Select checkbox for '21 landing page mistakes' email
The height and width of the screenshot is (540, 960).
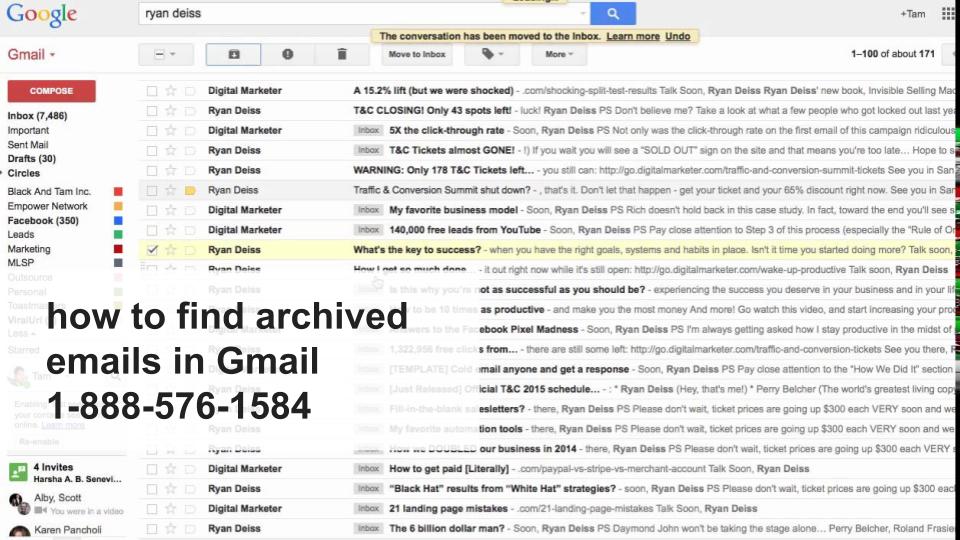(x=152, y=509)
